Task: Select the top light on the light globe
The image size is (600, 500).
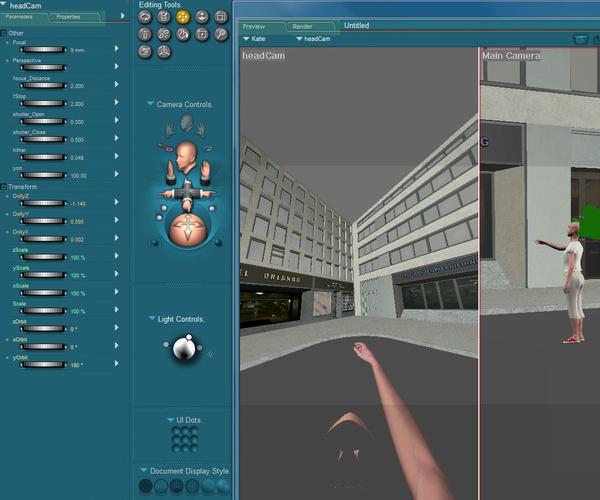Action: [189, 337]
